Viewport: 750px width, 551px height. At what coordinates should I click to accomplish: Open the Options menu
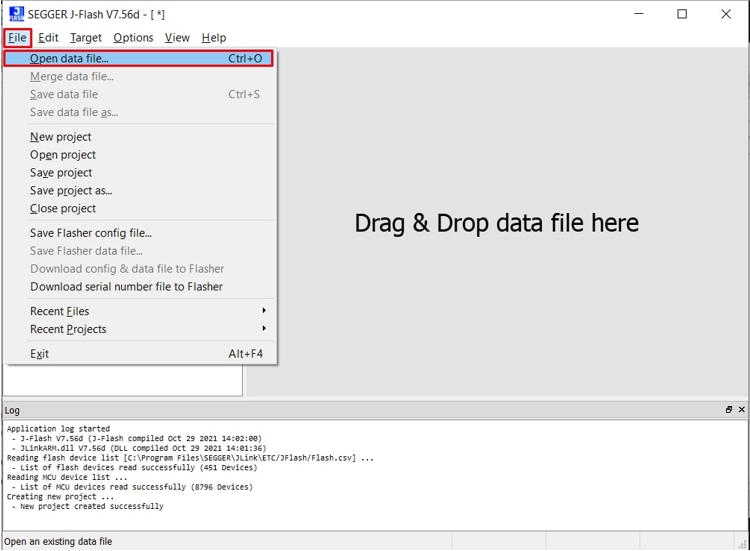click(x=133, y=38)
